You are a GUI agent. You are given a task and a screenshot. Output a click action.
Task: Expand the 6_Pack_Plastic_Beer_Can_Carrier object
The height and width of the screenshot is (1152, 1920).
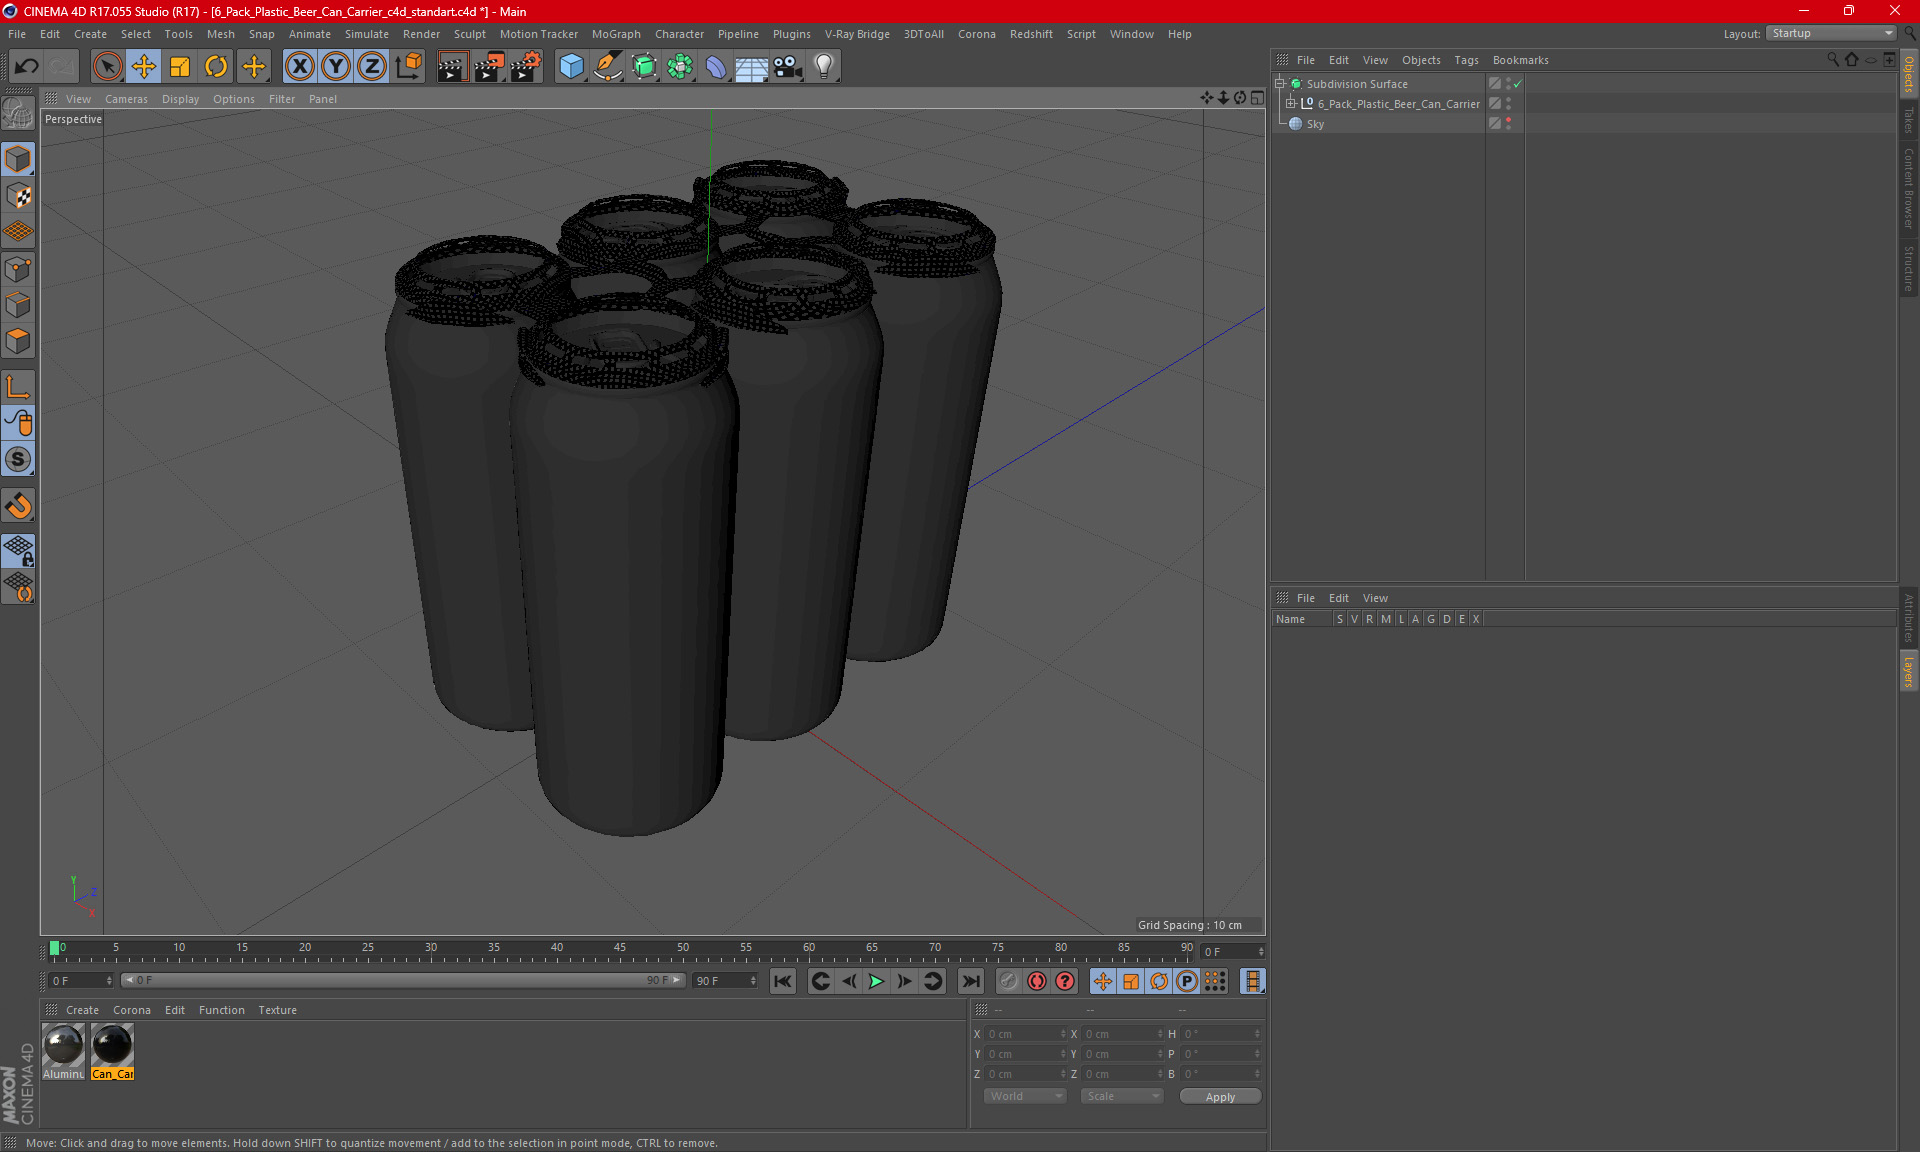[1290, 104]
